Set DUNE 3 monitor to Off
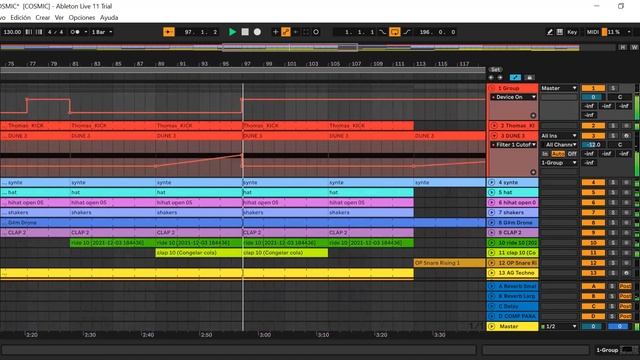 click(x=572, y=153)
